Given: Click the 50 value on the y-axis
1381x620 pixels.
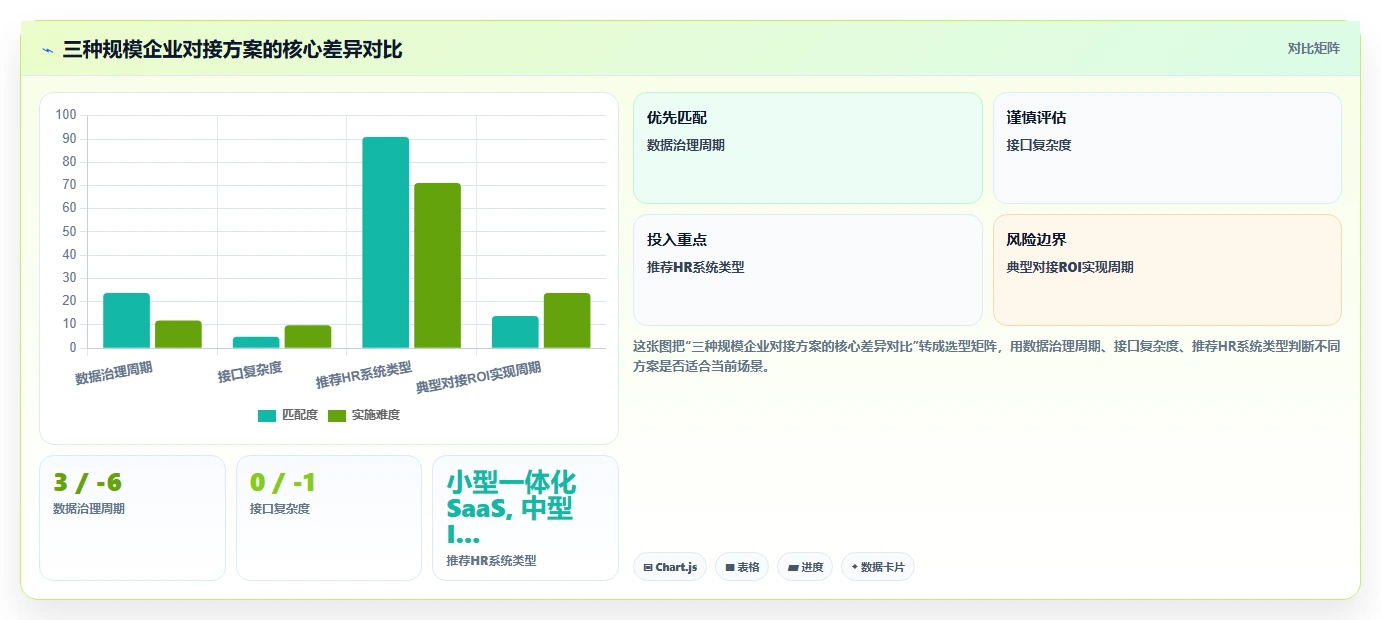Looking at the screenshot, I should click(69, 231).
